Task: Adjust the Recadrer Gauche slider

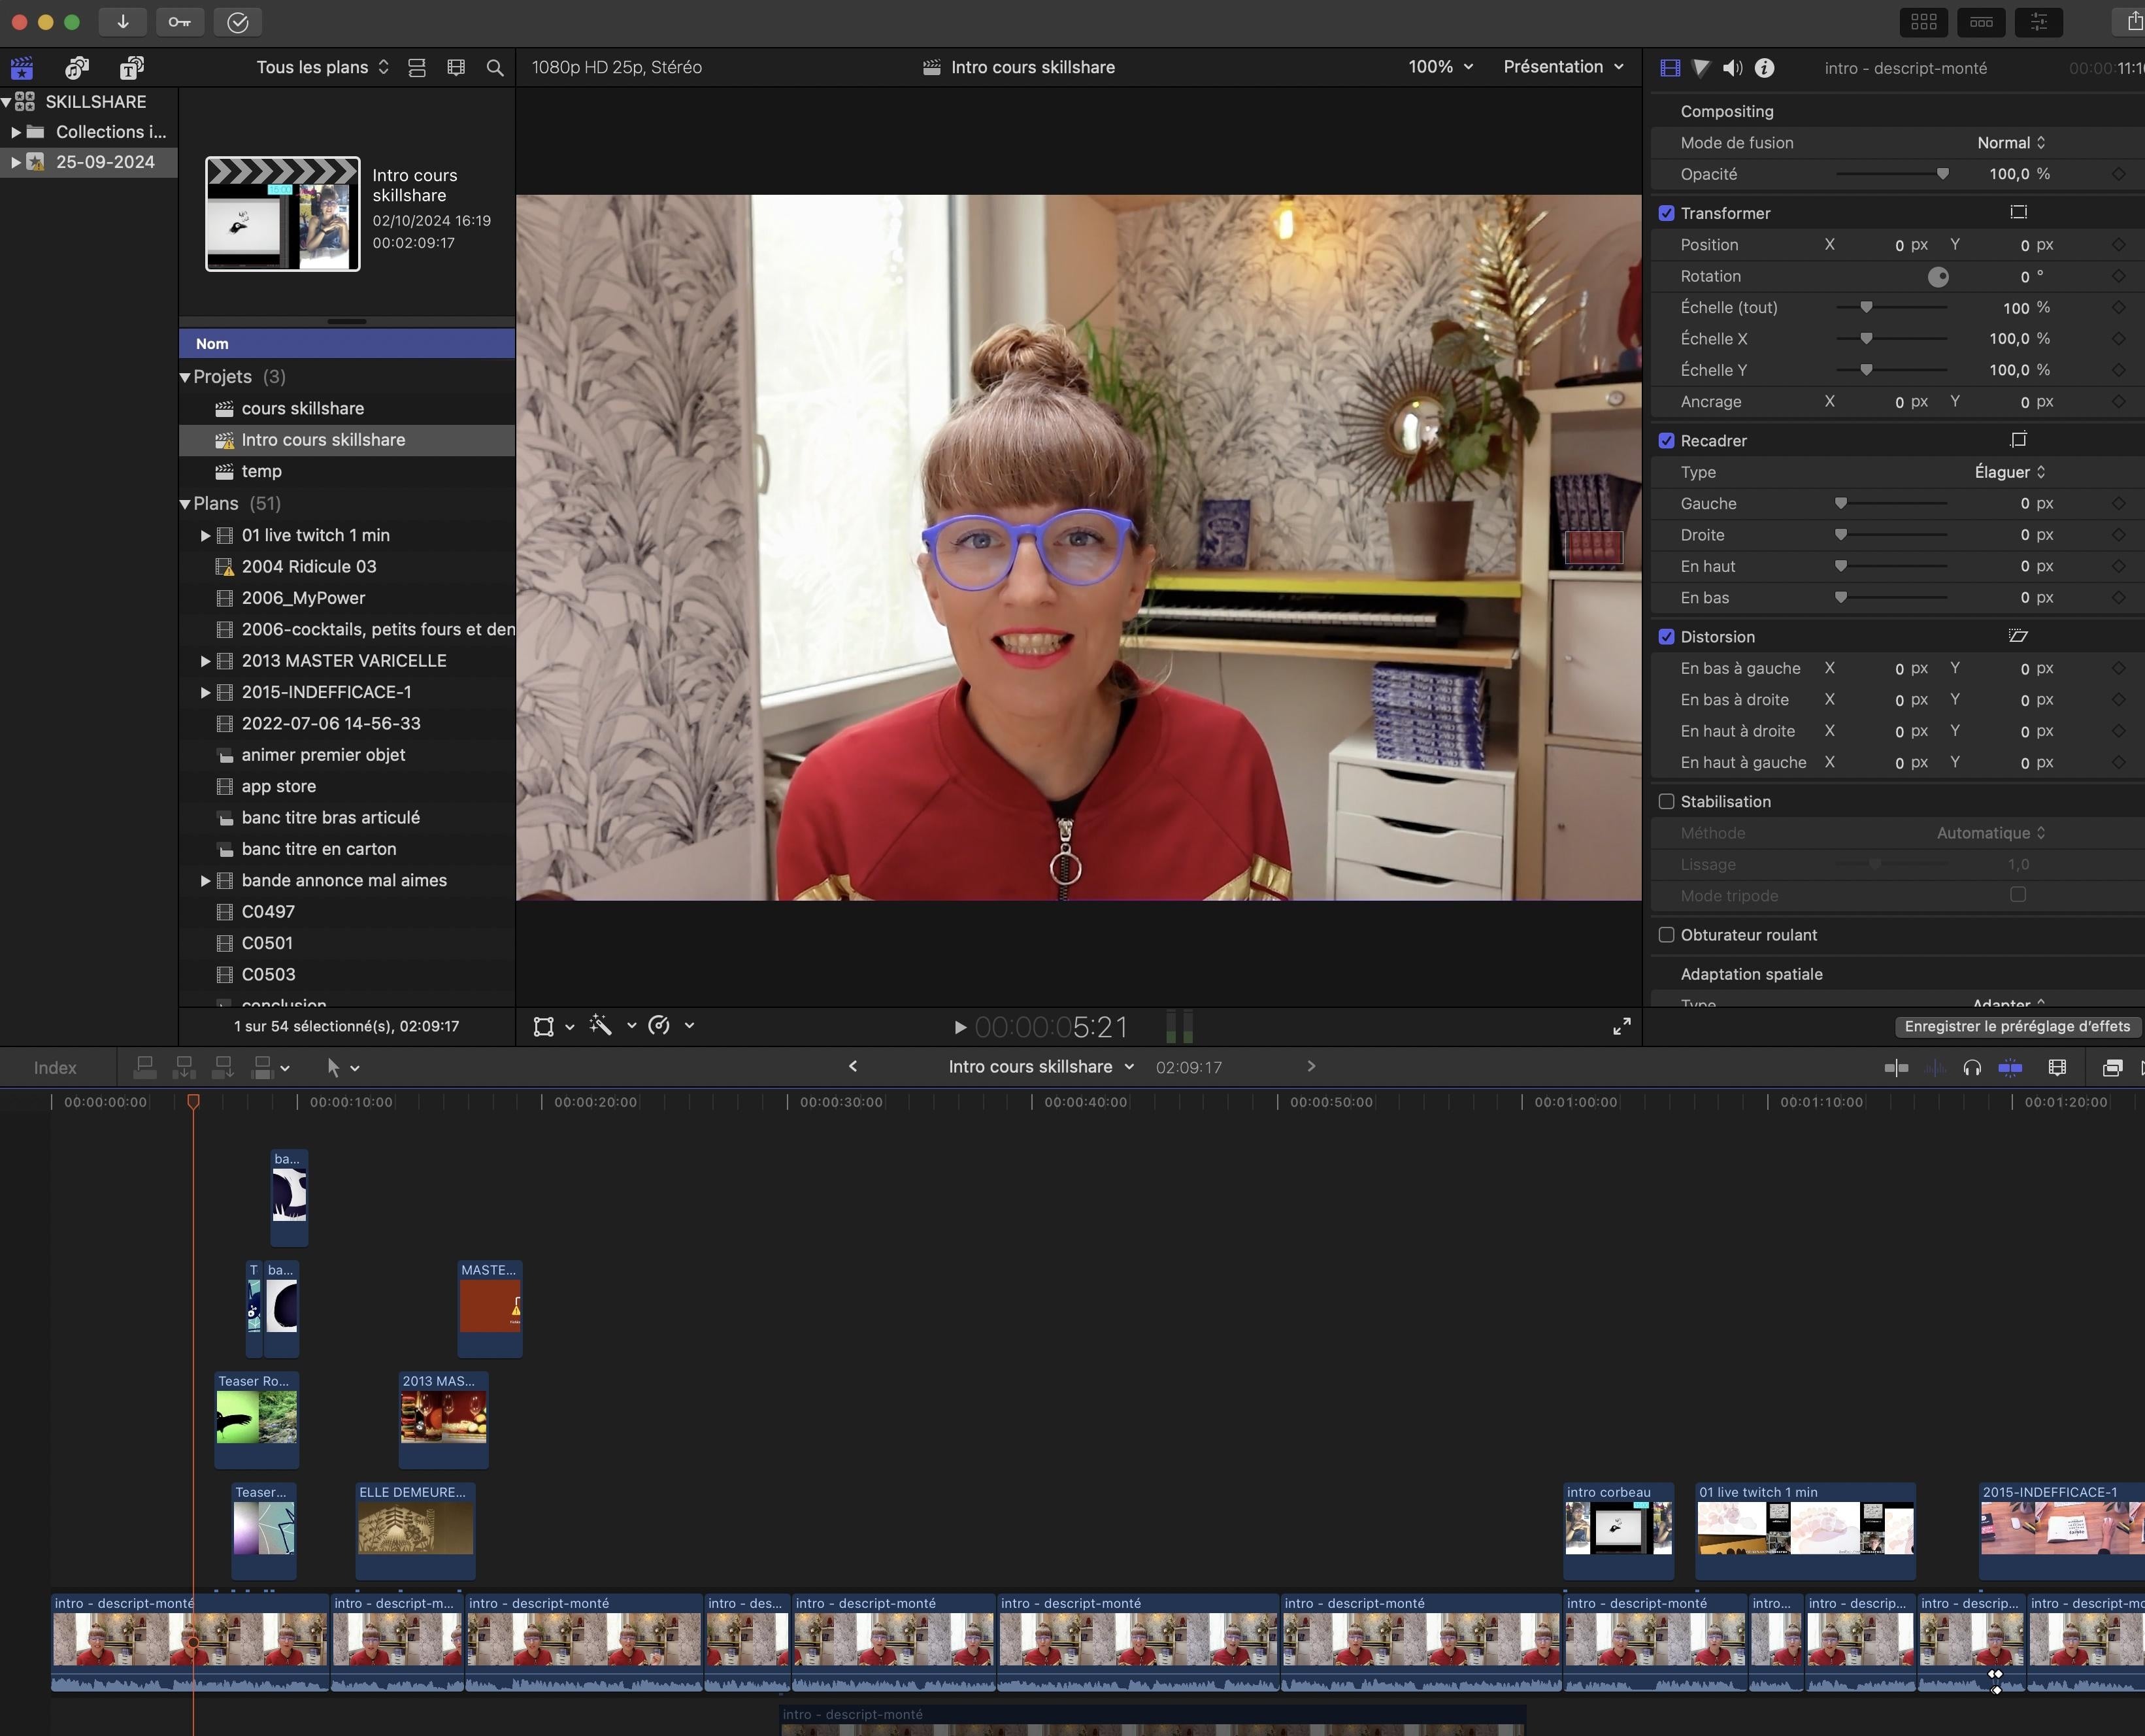Action: coord(1841,503)
